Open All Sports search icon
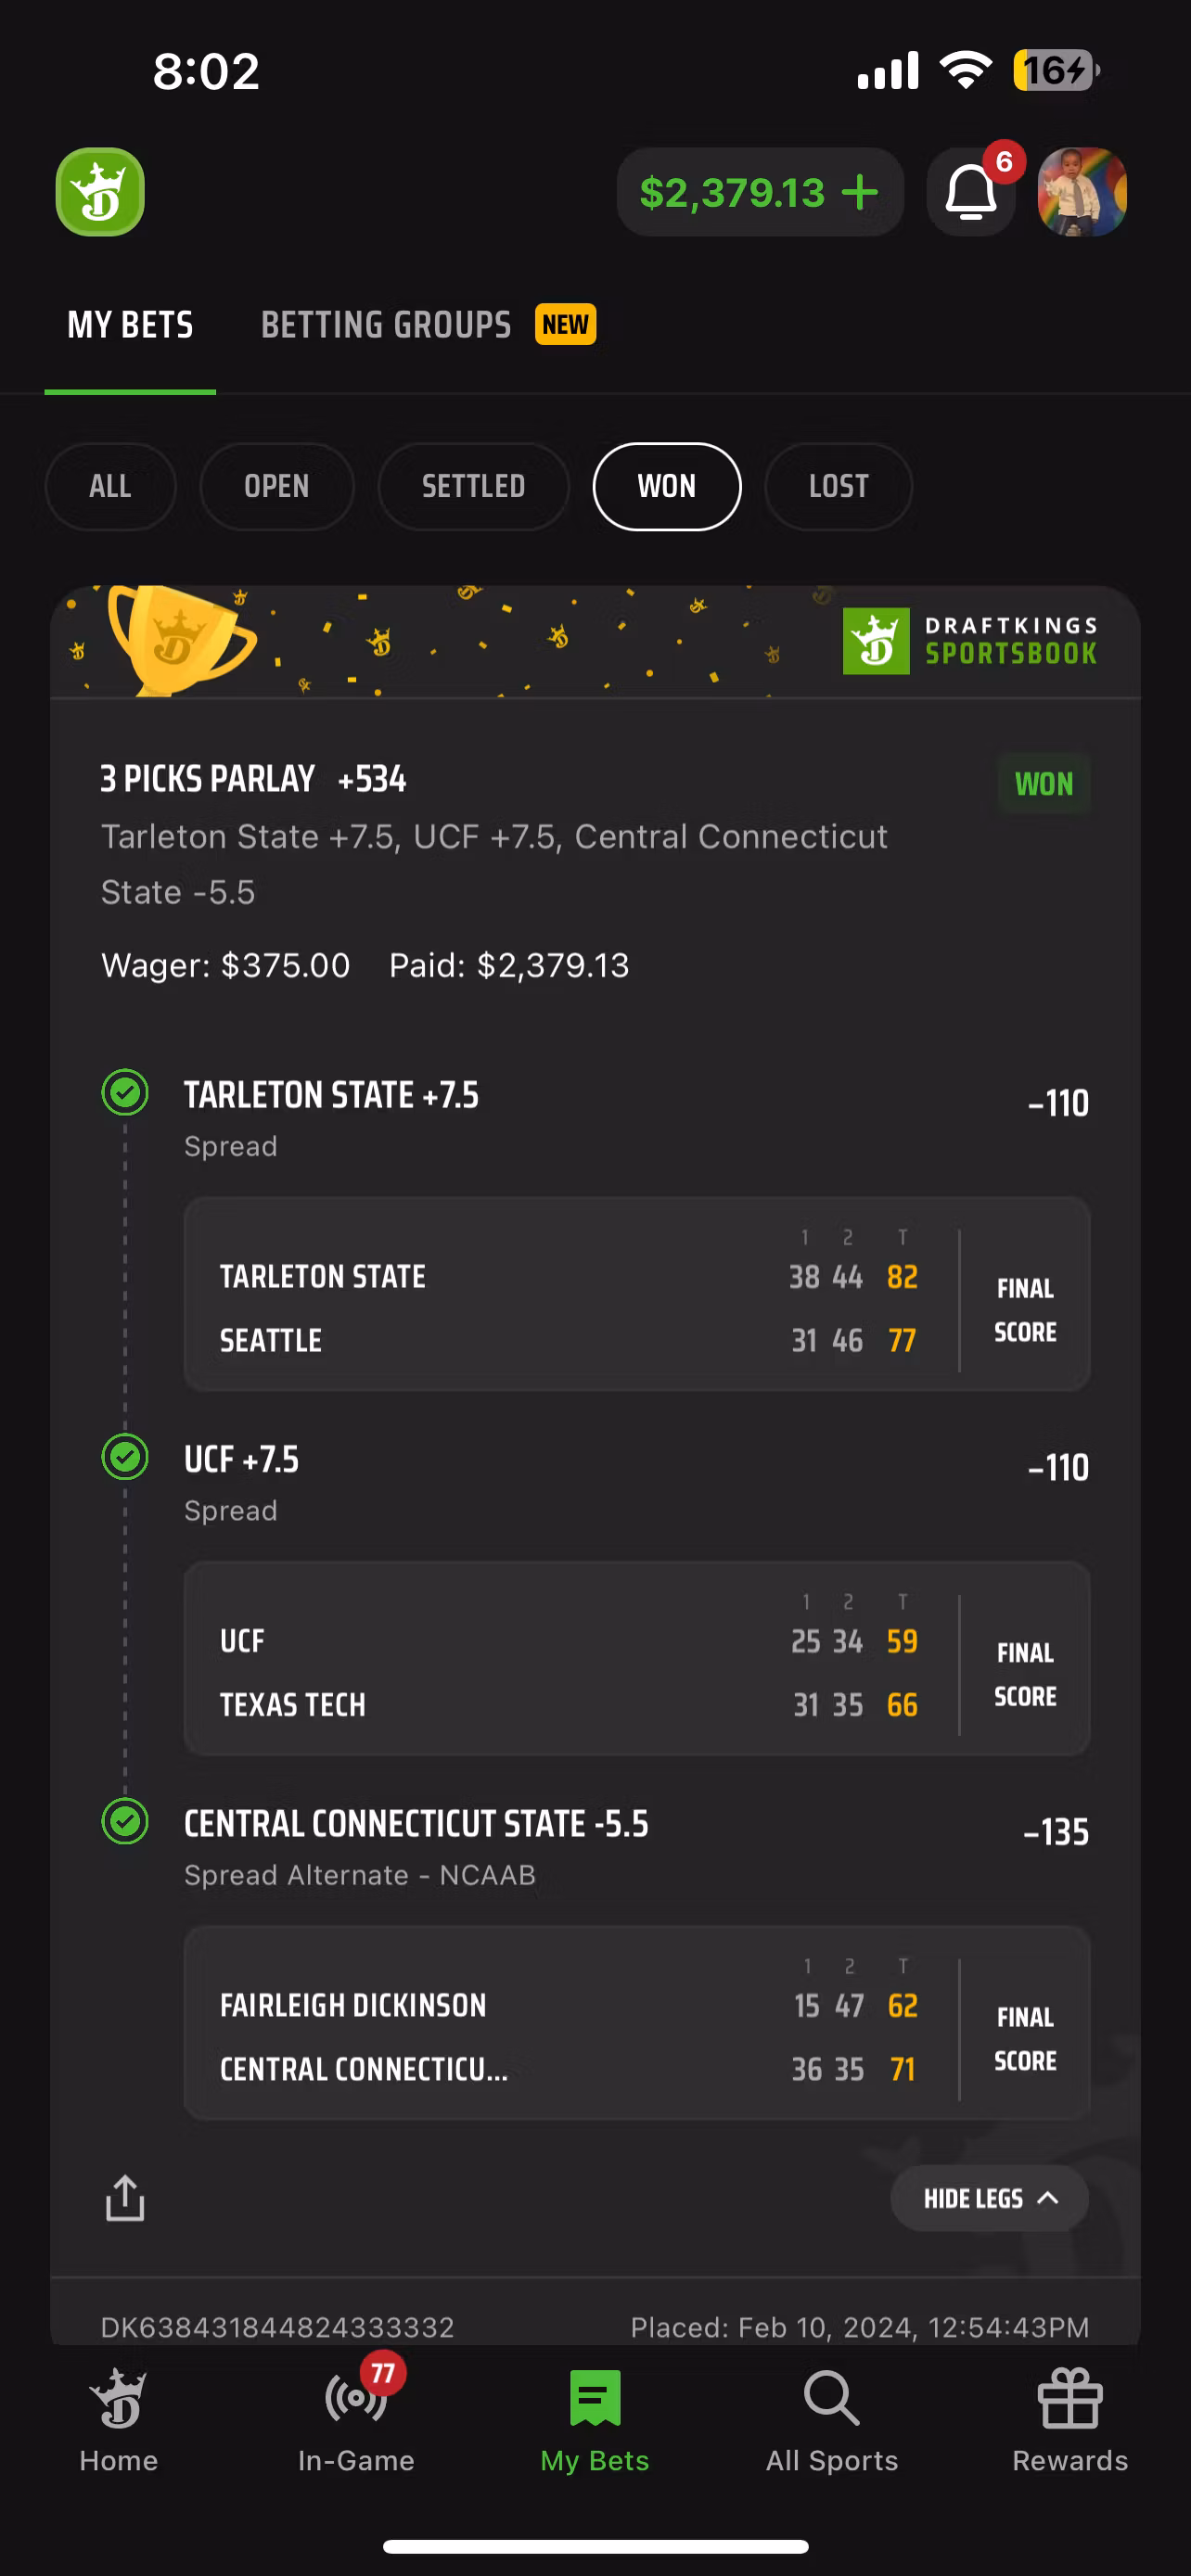Image resolution: width=1191 pixels, height=2576 pixels. [831, 2398]
